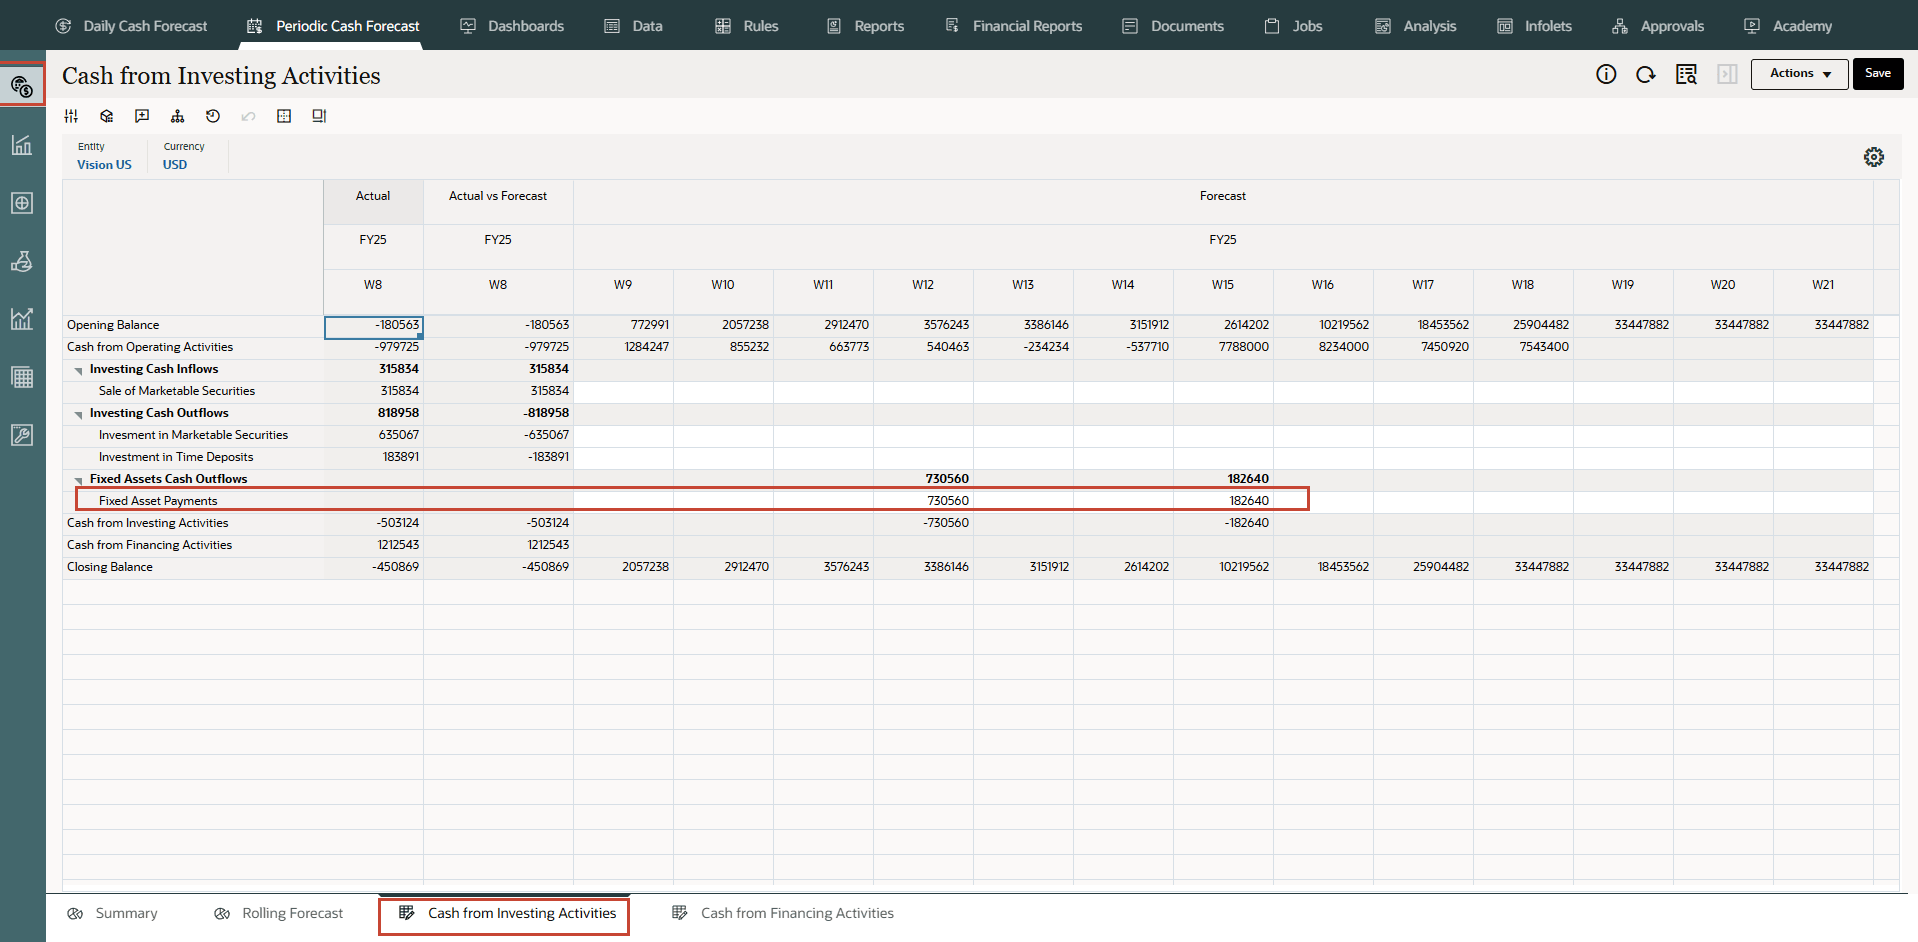Open the bar chart sidebar icon
Screen dimensions: 1918x942
pos(22,145)
